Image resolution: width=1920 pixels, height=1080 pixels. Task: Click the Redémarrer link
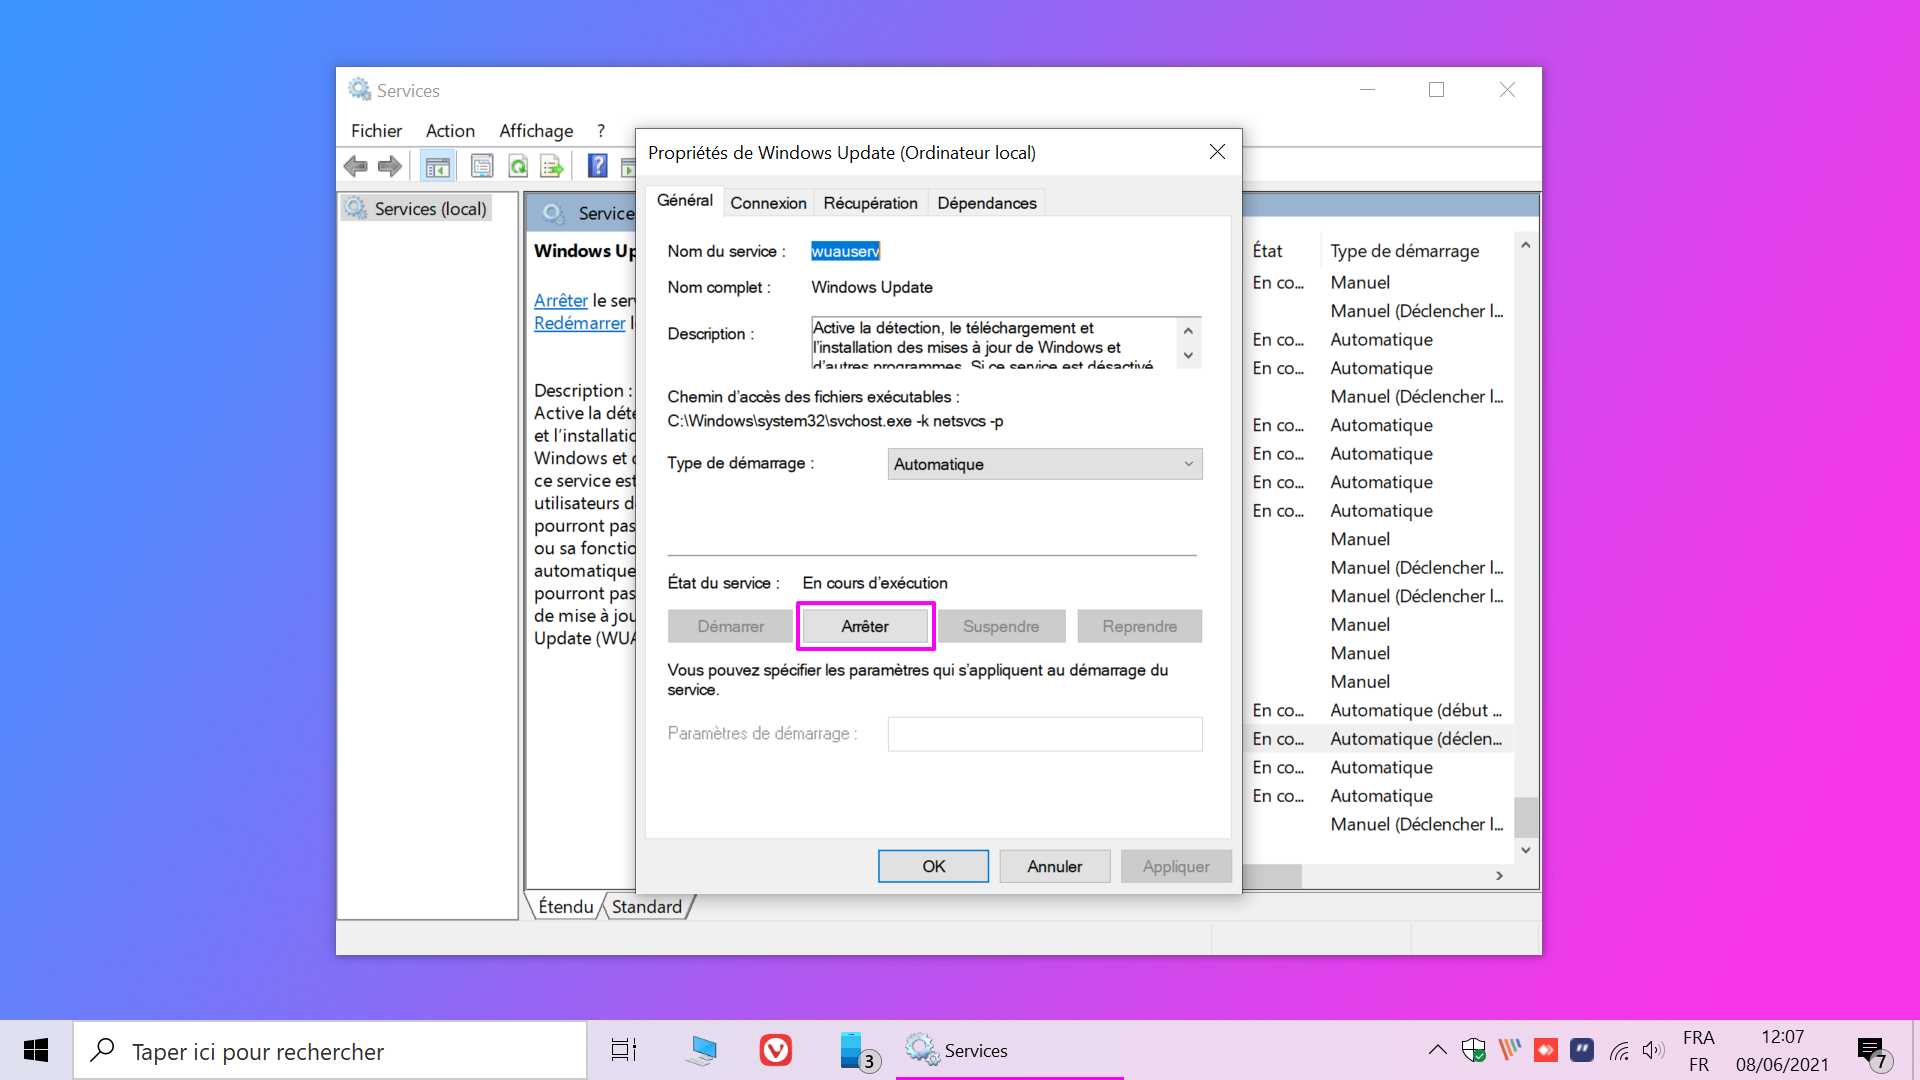click(579, 323)
